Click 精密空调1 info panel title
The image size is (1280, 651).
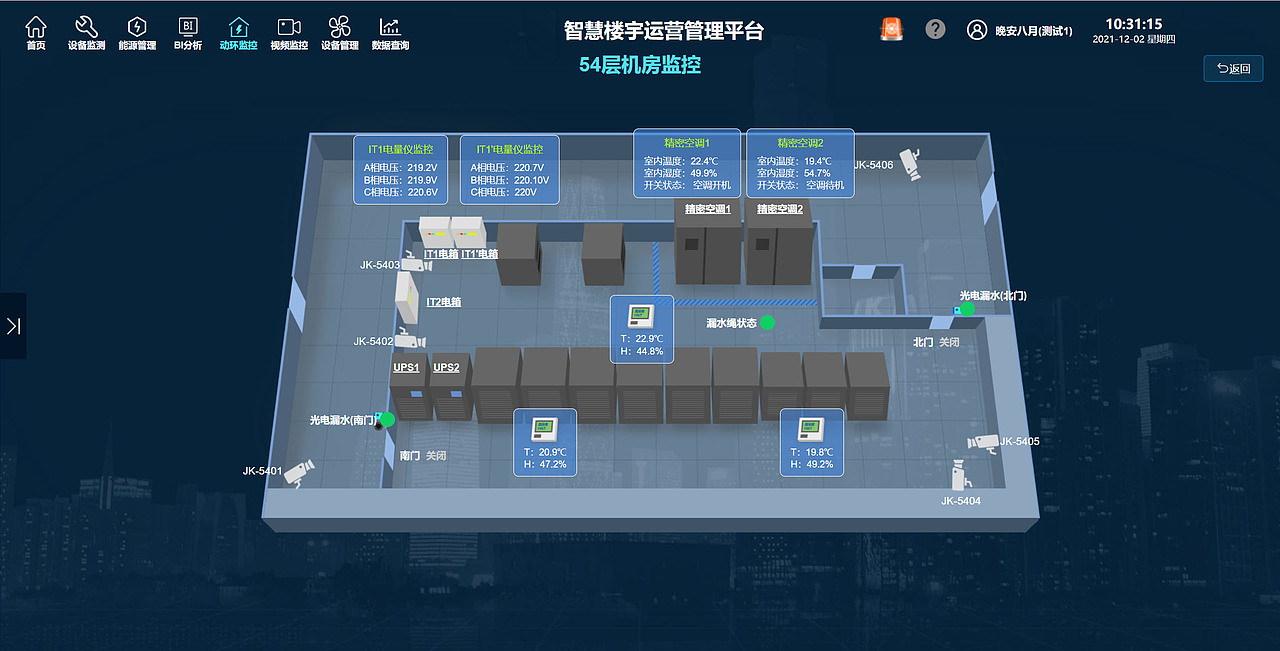click(686, 142)
